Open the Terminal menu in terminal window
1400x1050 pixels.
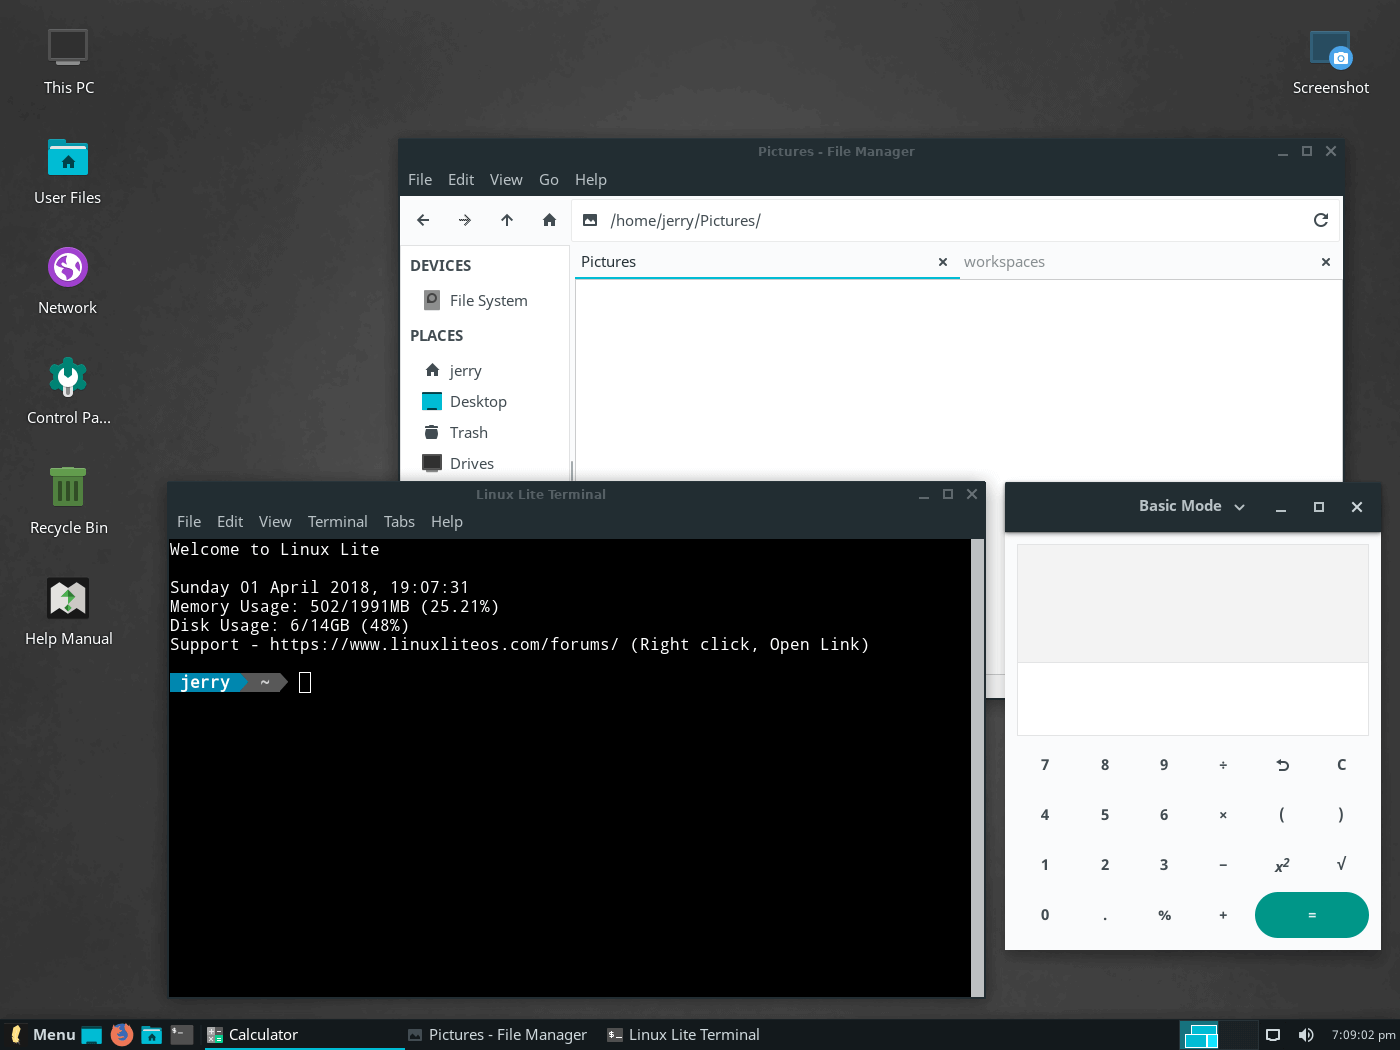tap(337, 522)
